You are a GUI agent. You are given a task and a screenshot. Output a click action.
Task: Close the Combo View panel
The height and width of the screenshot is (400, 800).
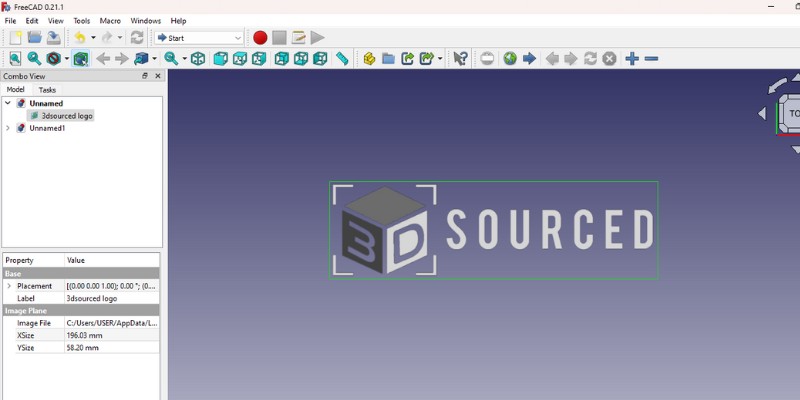pyautogui.click(x=158, y=76)
